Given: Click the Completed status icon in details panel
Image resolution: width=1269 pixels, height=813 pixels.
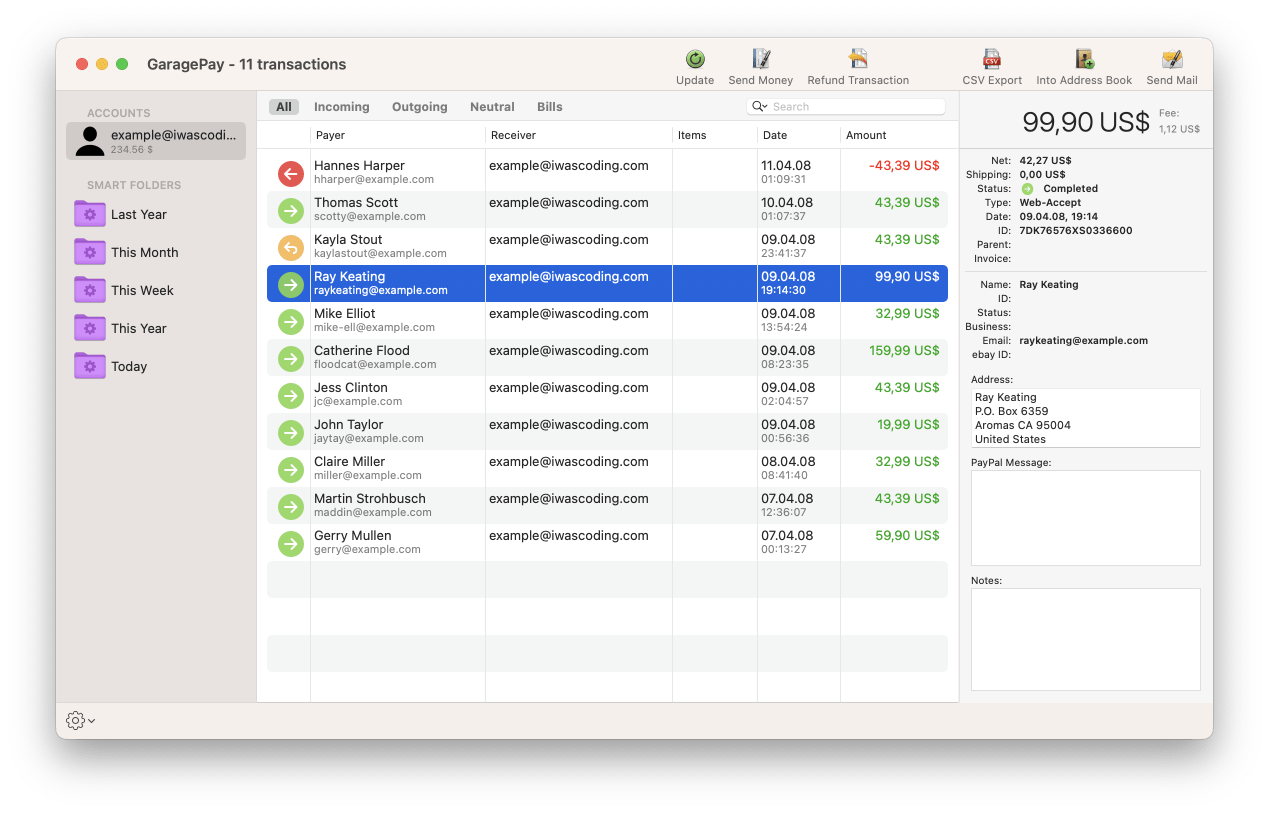Looking at the screenshot, I should point(1027,188).
